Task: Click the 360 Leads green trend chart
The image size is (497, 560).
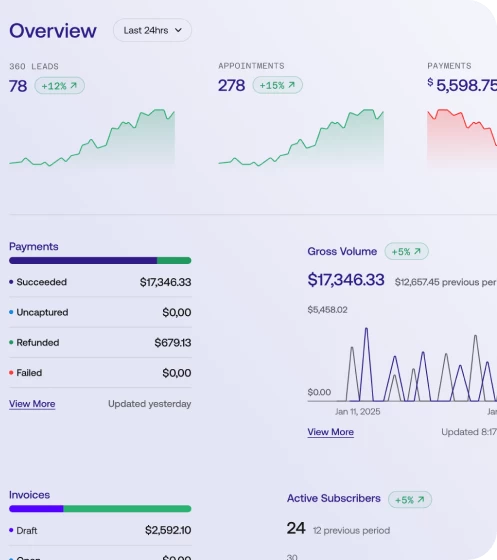Action: [x=92, y=138]
